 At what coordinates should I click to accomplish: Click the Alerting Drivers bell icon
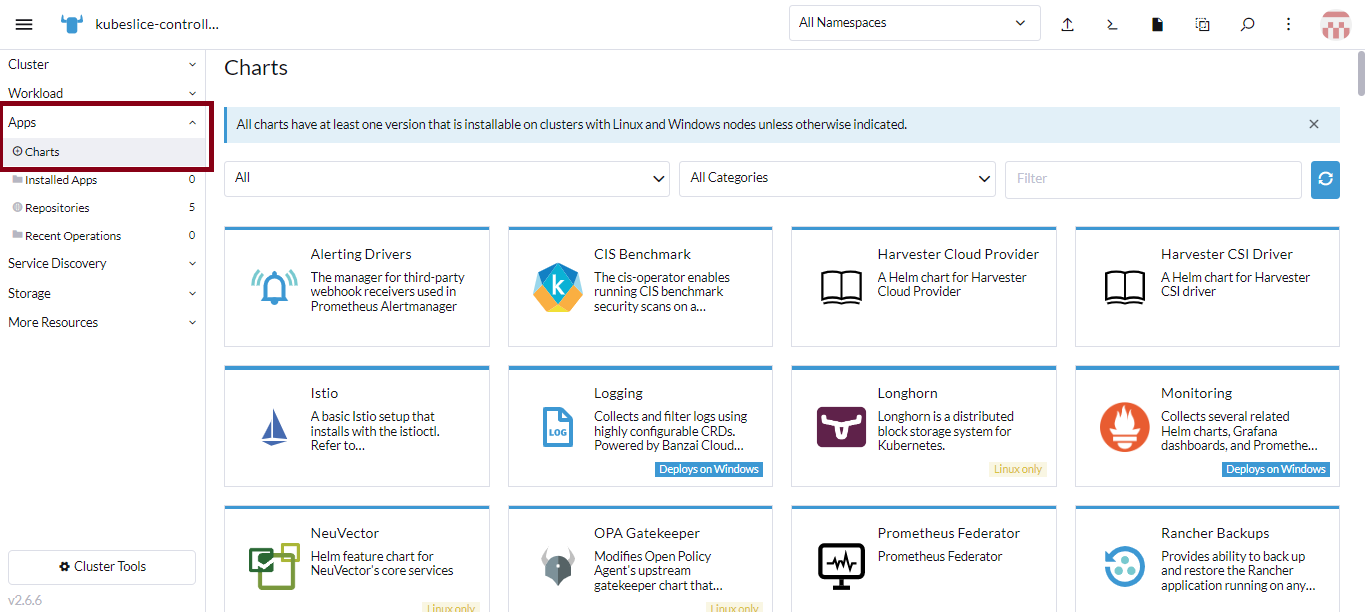(x=274, y=287)
